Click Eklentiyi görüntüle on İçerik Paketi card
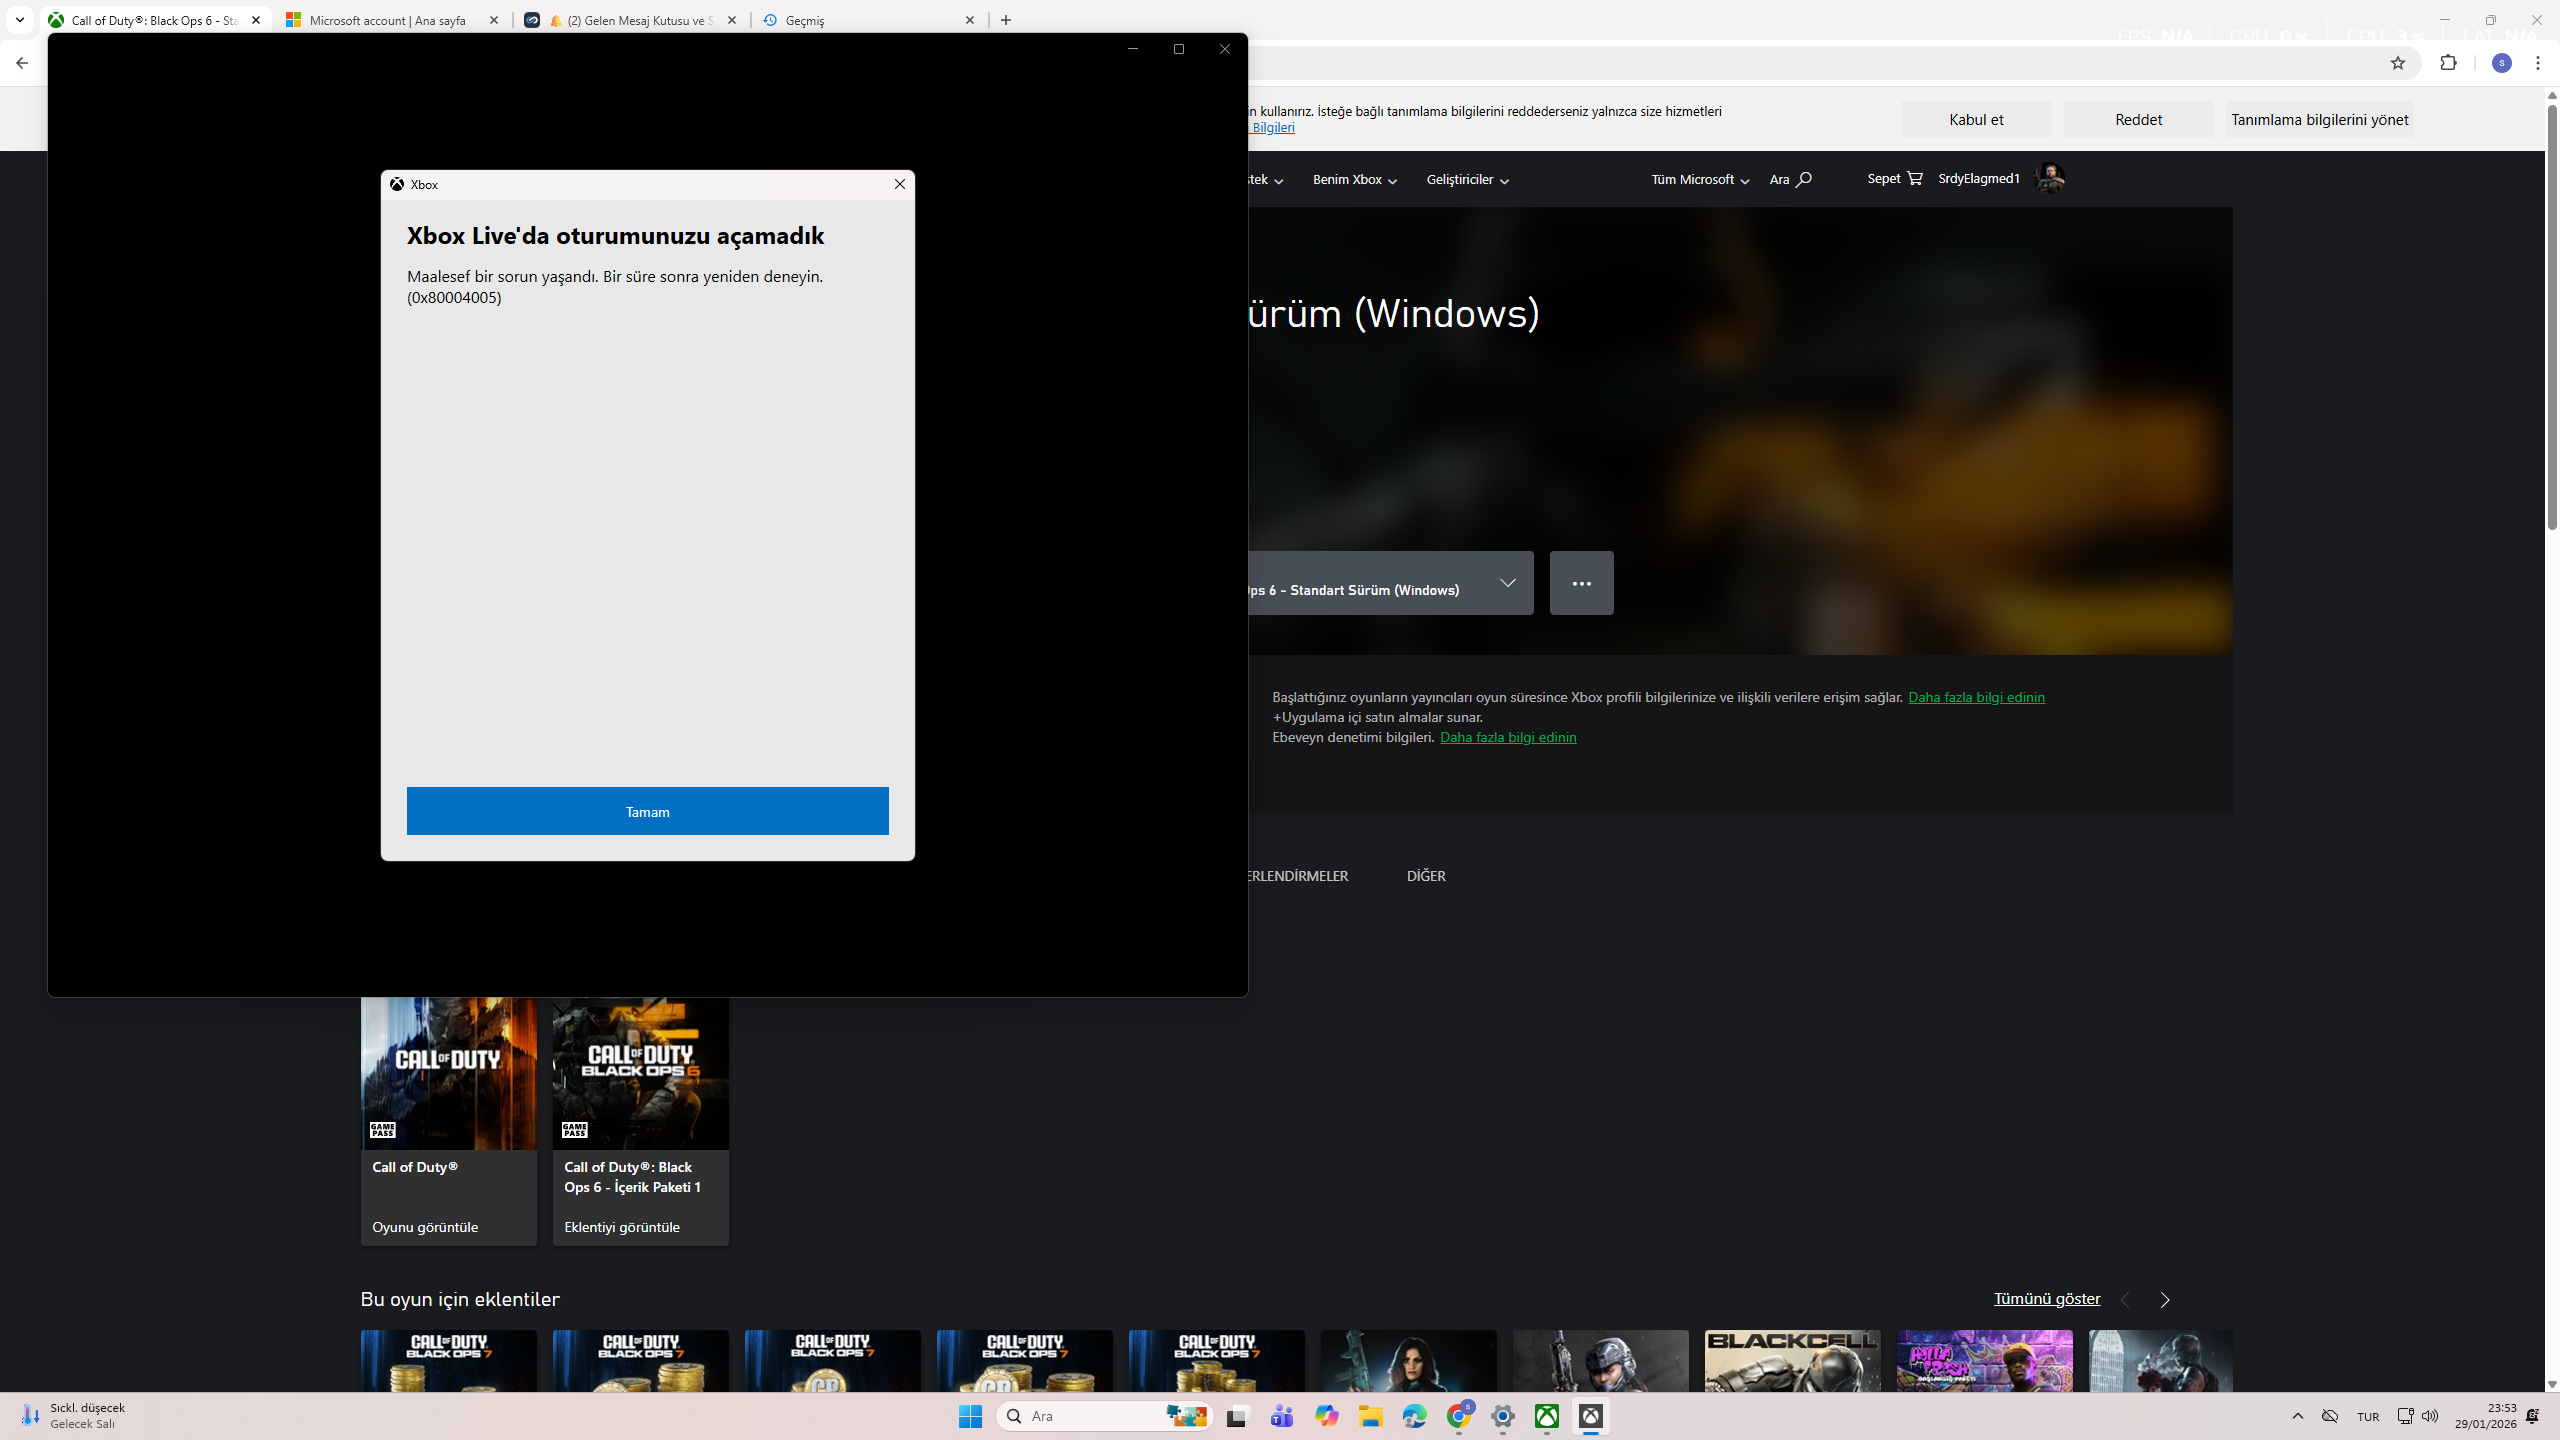The height and width of the screenshot is (1440, 2560). [622, 1227]
